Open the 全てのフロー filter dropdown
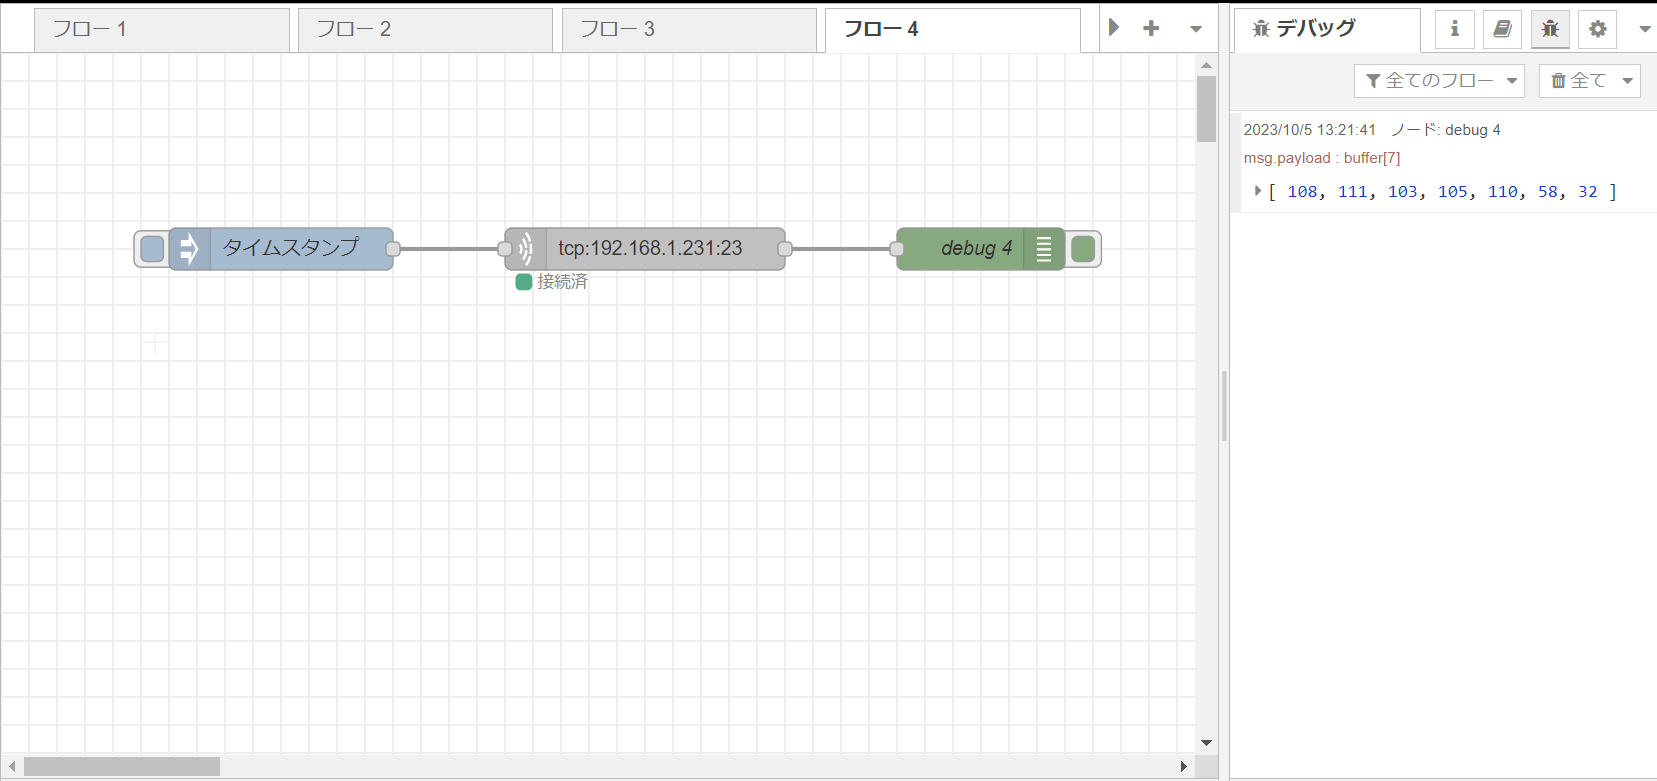The height and width of the screenshot is (781, 1657). (1439, 81)
